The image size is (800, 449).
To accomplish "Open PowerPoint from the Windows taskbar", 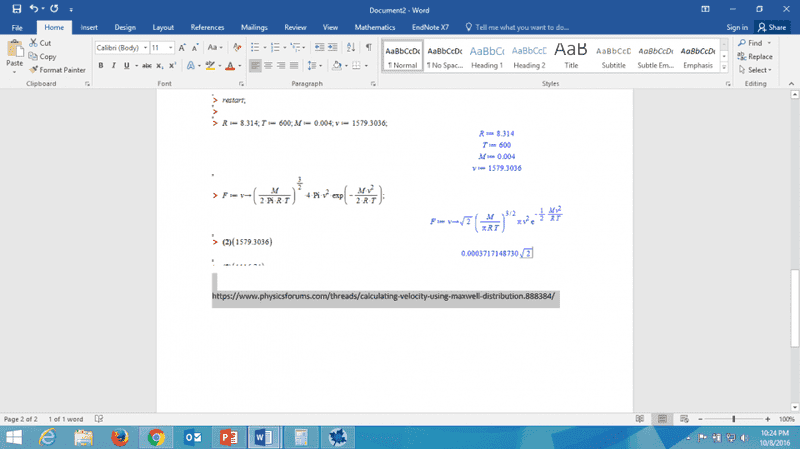I will [x=226, y=437].
